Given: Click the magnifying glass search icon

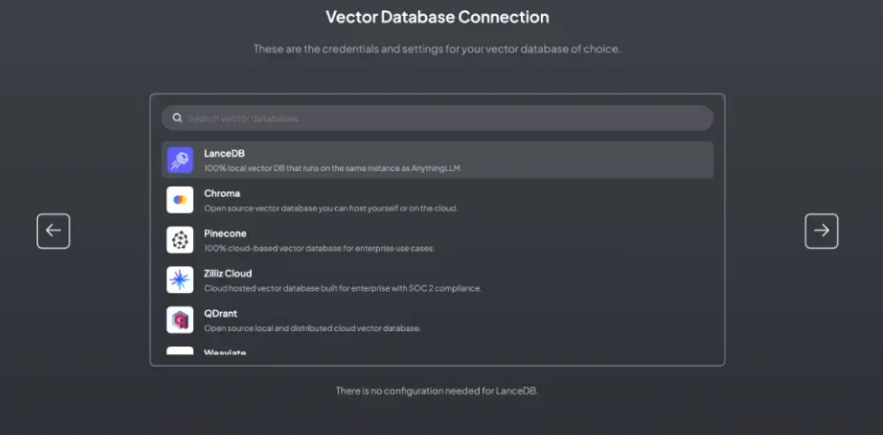Looking at the screenshot, I should [177, 118].
